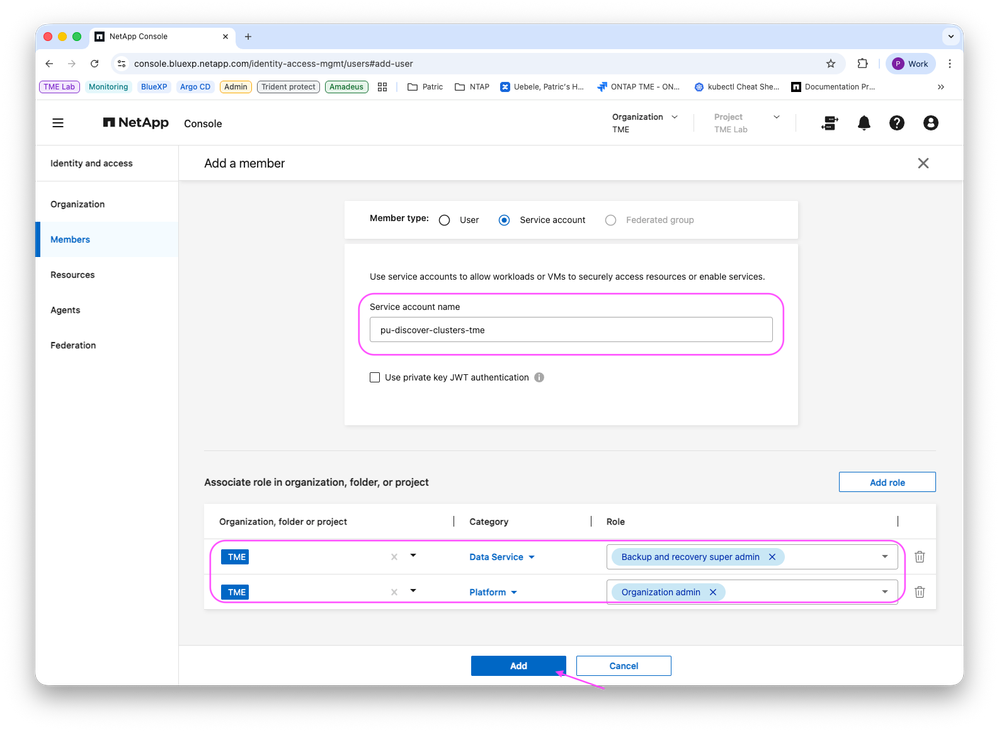Click the Service account name field
The width and height of the screenshot is (999, 732).
point(571,330)
